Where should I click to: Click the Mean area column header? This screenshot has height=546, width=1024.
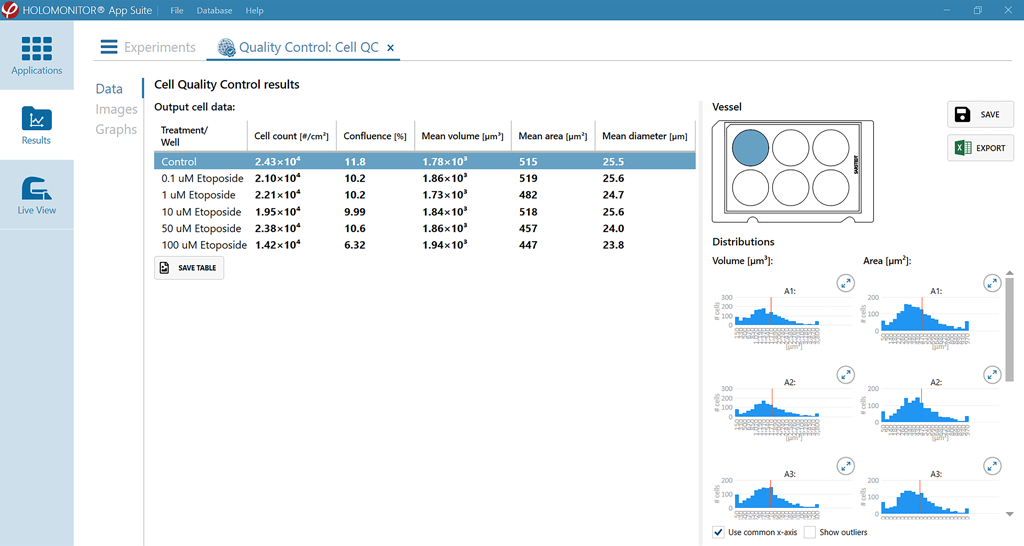(552, 136)
